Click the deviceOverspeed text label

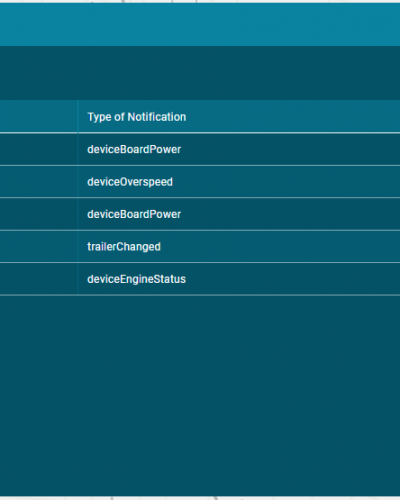point(130,182)
